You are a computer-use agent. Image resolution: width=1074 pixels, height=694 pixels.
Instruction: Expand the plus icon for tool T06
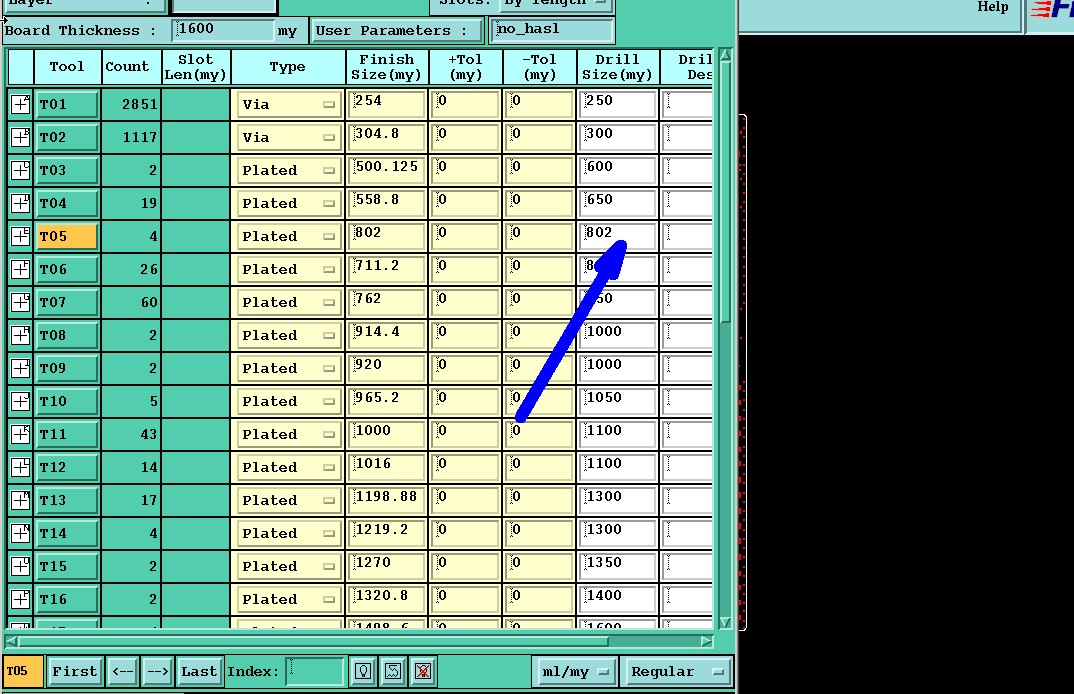click(x=20, y=269)
